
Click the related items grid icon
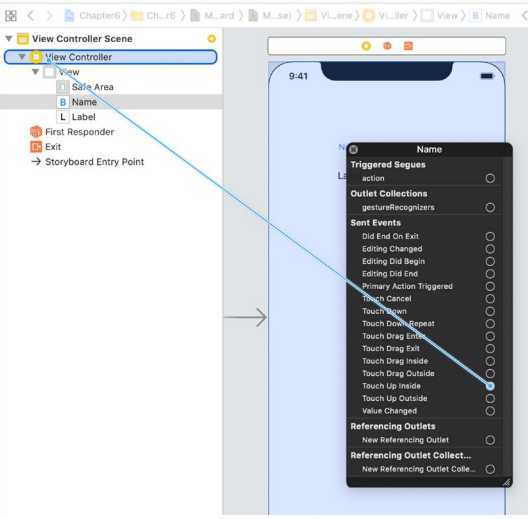pyautogui.click(x=11, y=15)
